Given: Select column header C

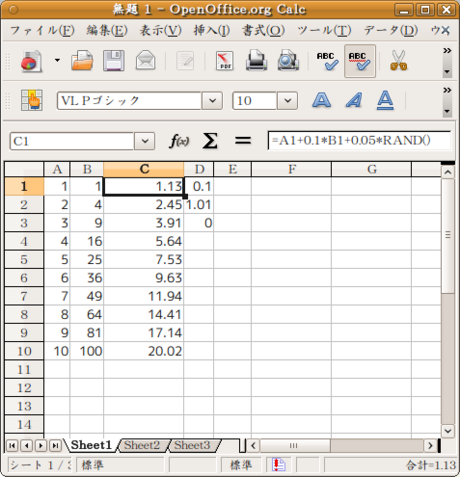Looking at the screenshot, I should tap(144, 169).
